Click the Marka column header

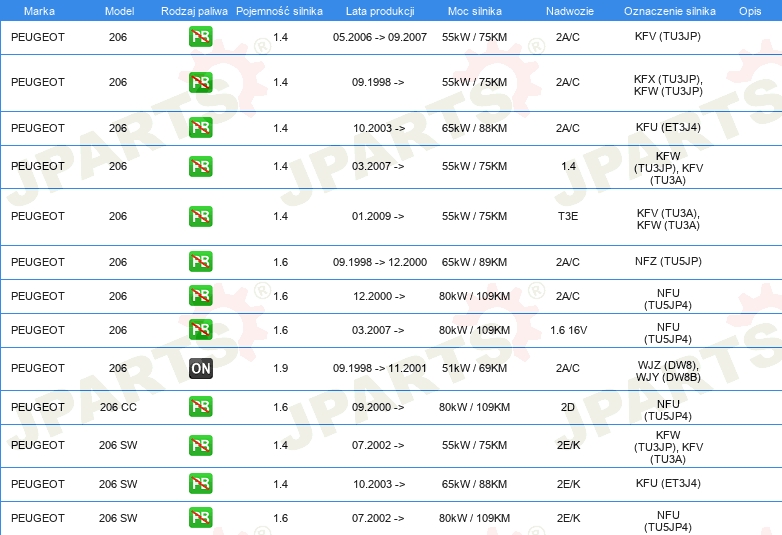point(39,11)
